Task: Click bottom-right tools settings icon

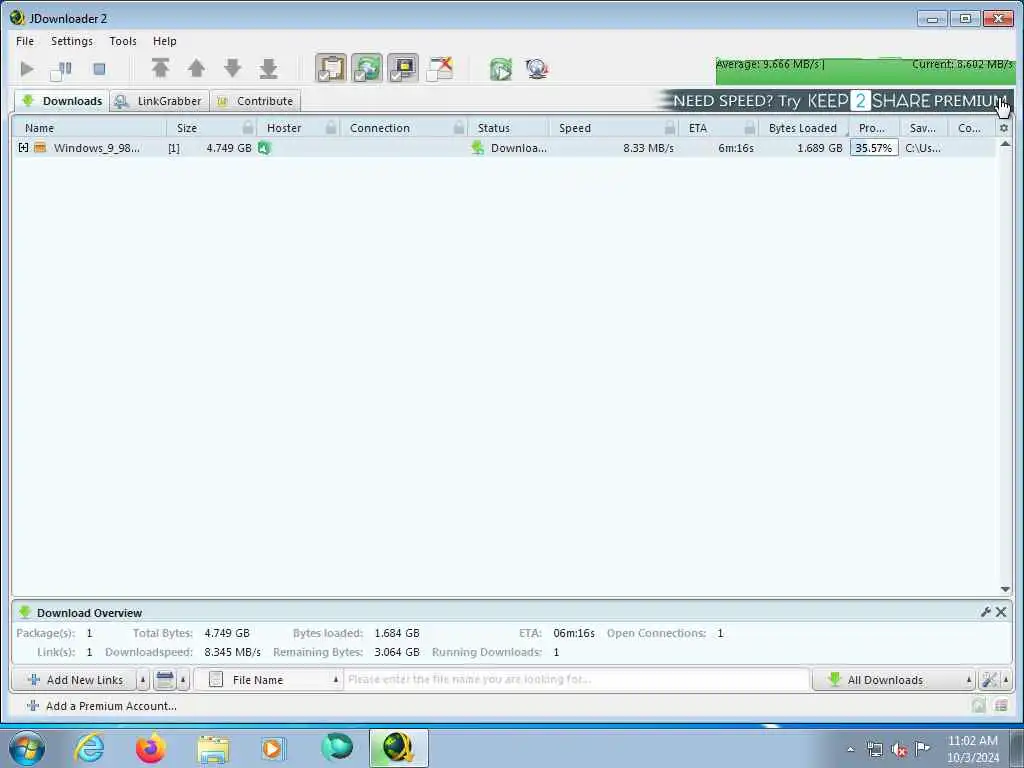Action: pyautogui.click(x=989, y=680)
